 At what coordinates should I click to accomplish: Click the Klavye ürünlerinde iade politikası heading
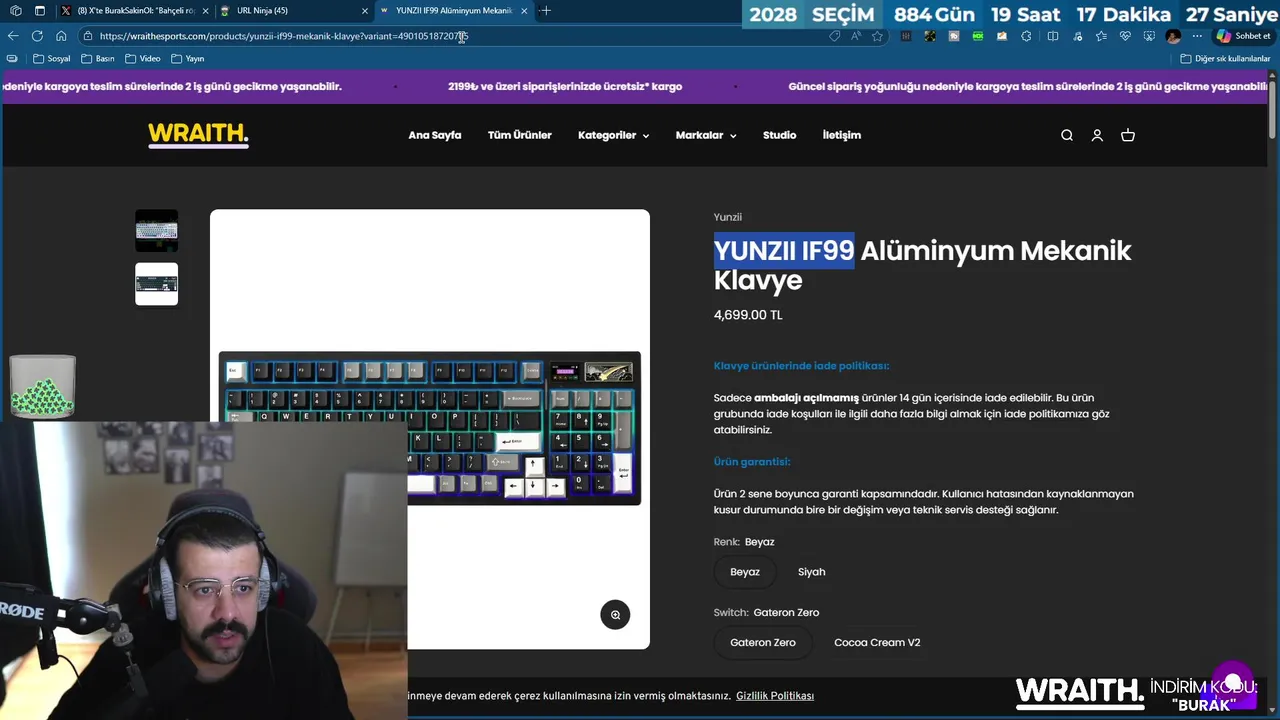point(801,366)
